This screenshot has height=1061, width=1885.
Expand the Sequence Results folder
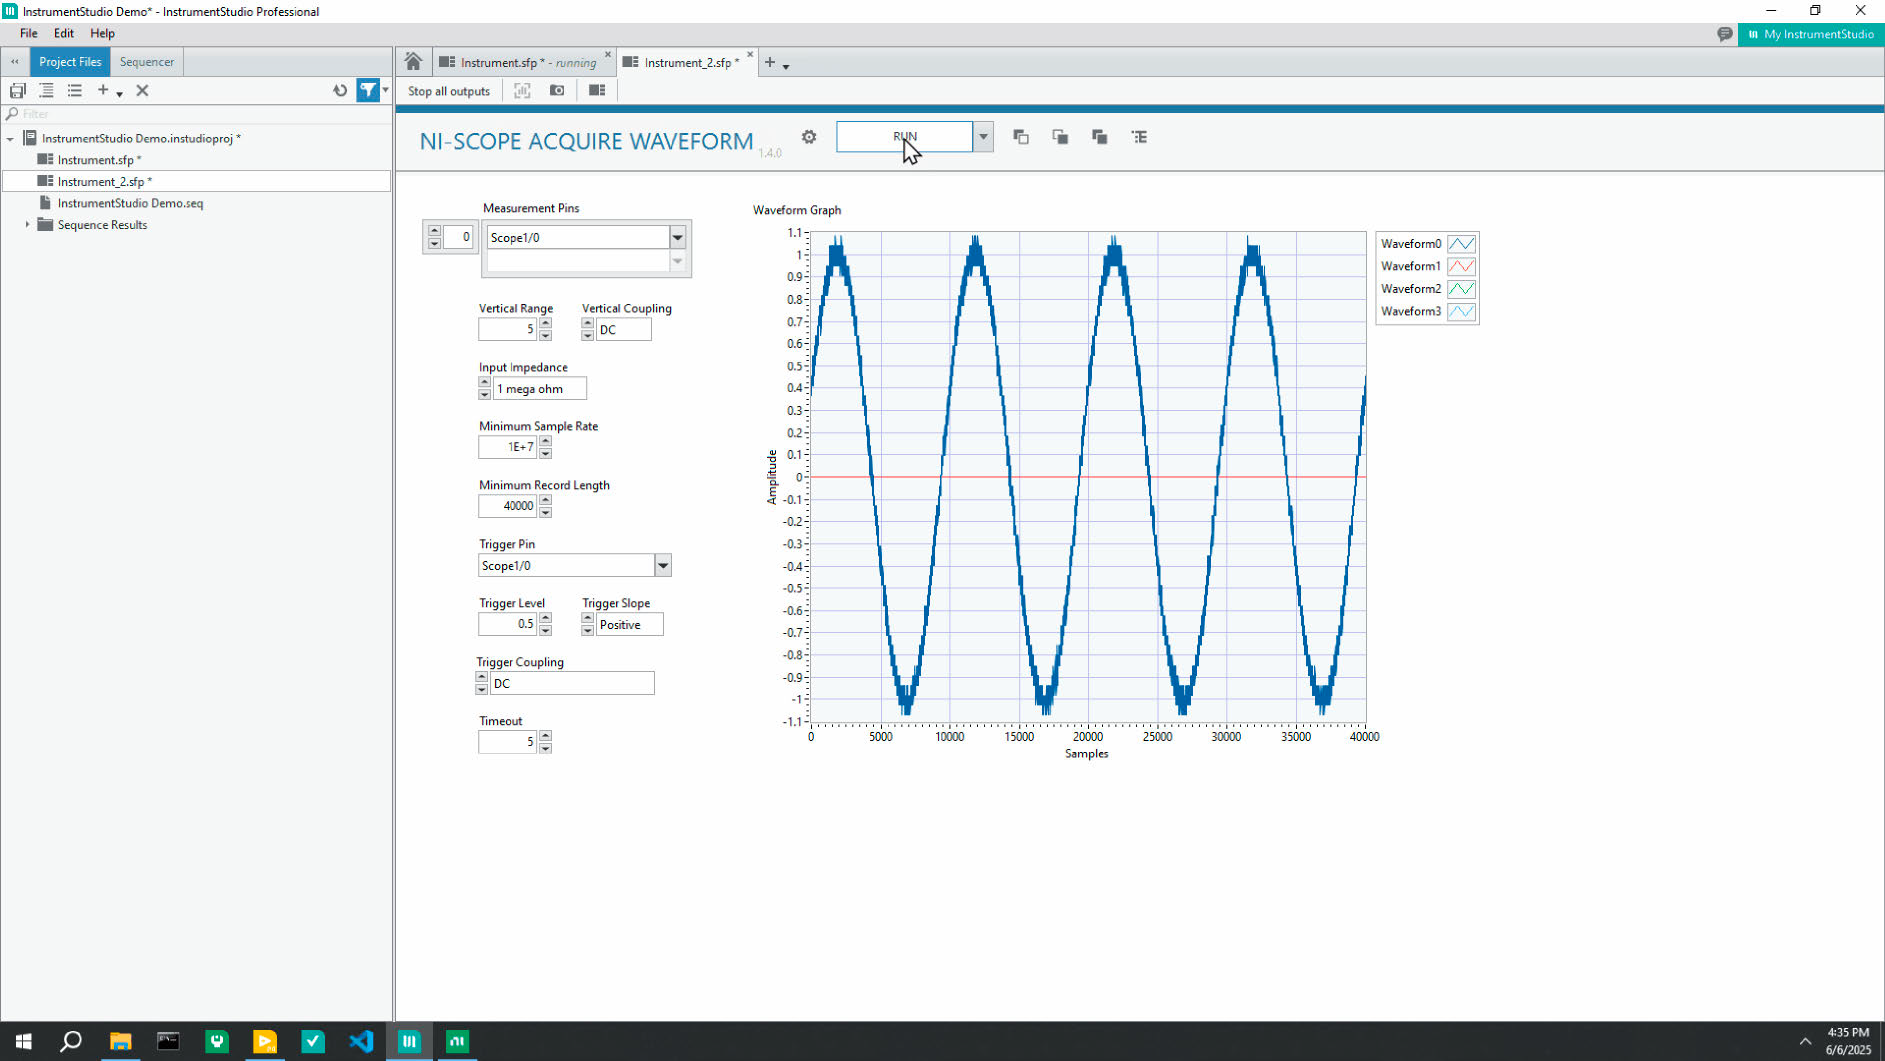27,225
